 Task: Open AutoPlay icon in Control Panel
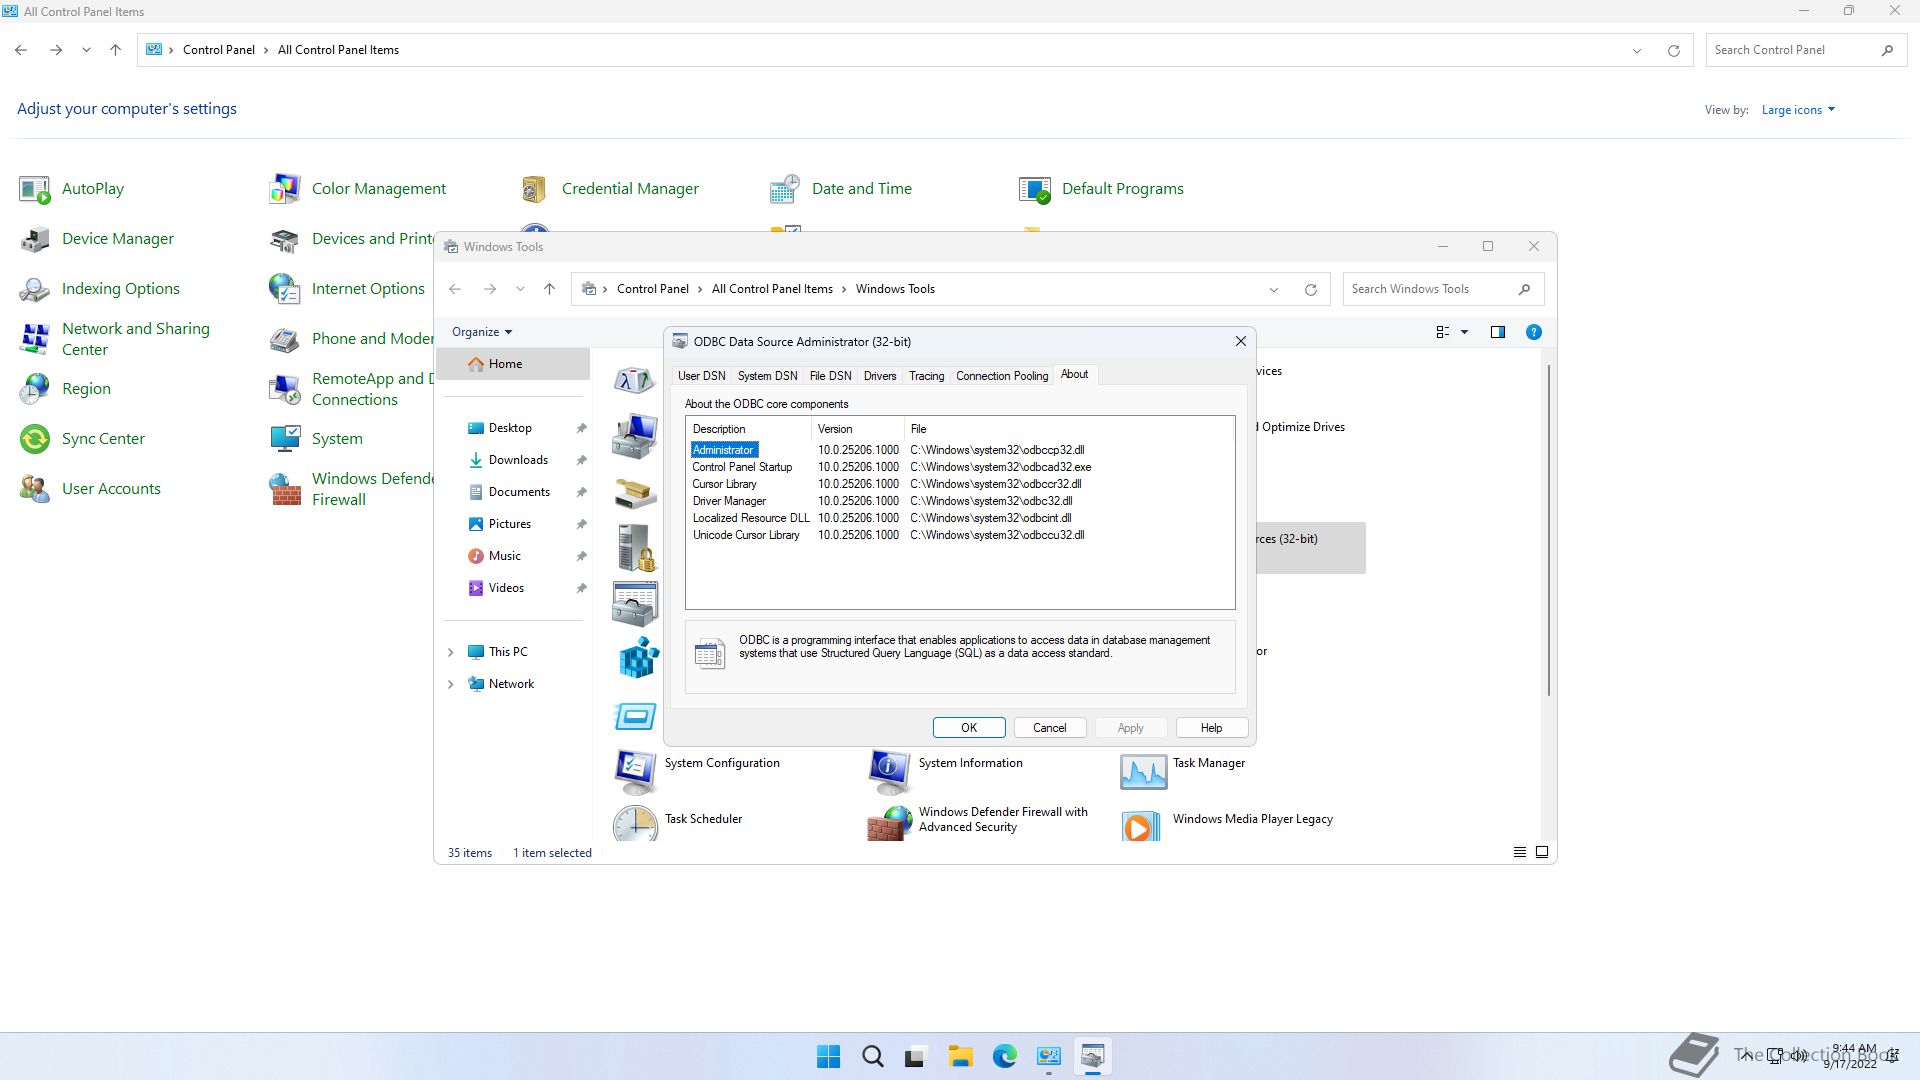35,189
